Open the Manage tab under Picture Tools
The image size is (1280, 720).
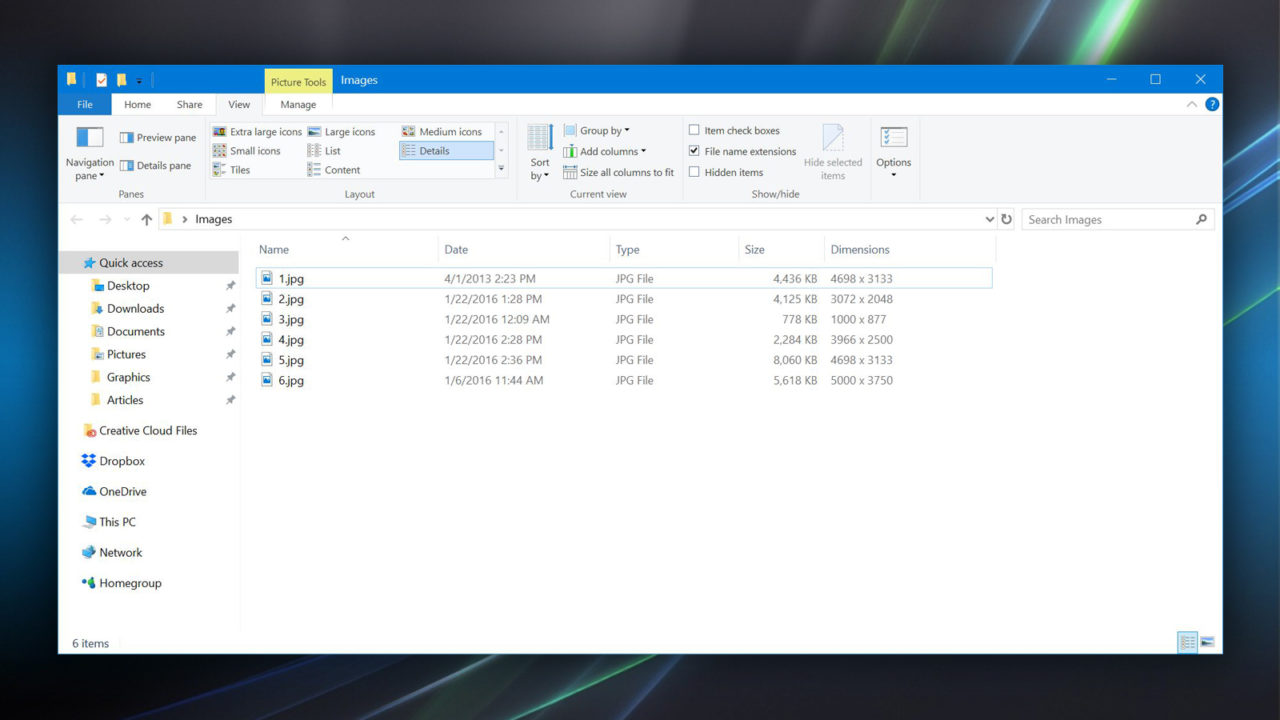[297, 104]
